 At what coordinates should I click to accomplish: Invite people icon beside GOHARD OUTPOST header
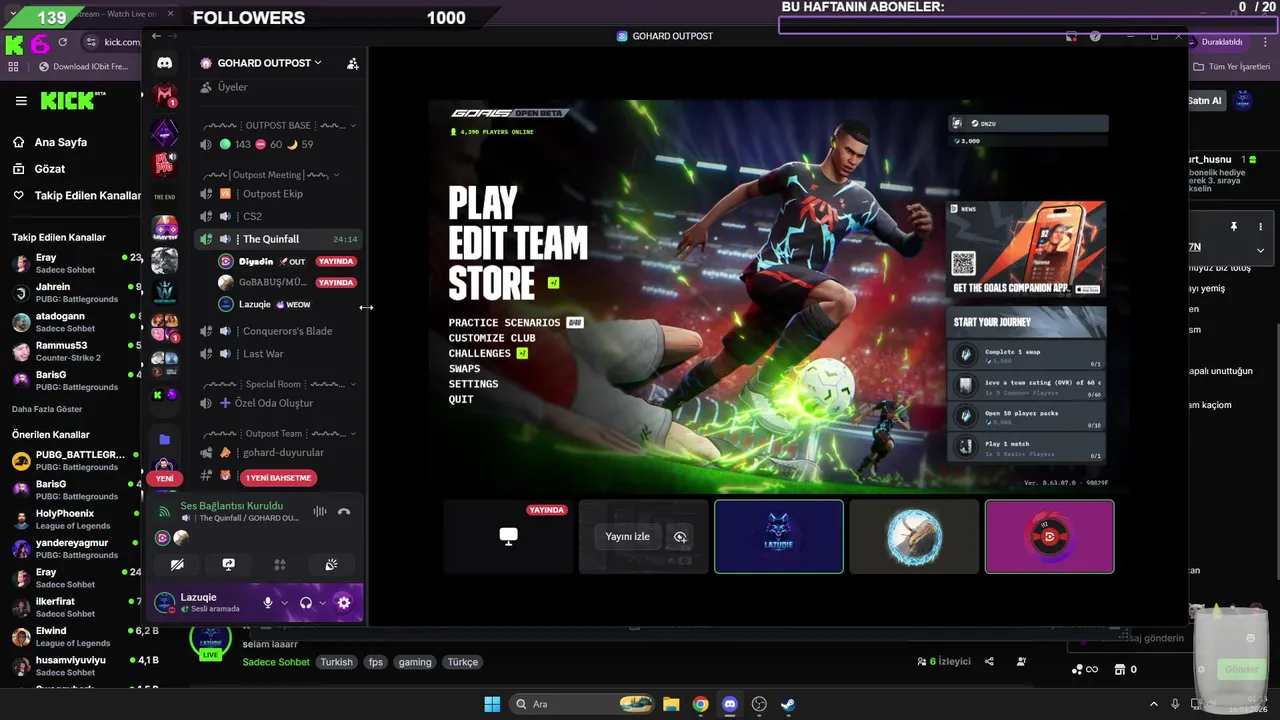(x=352, y=63)
